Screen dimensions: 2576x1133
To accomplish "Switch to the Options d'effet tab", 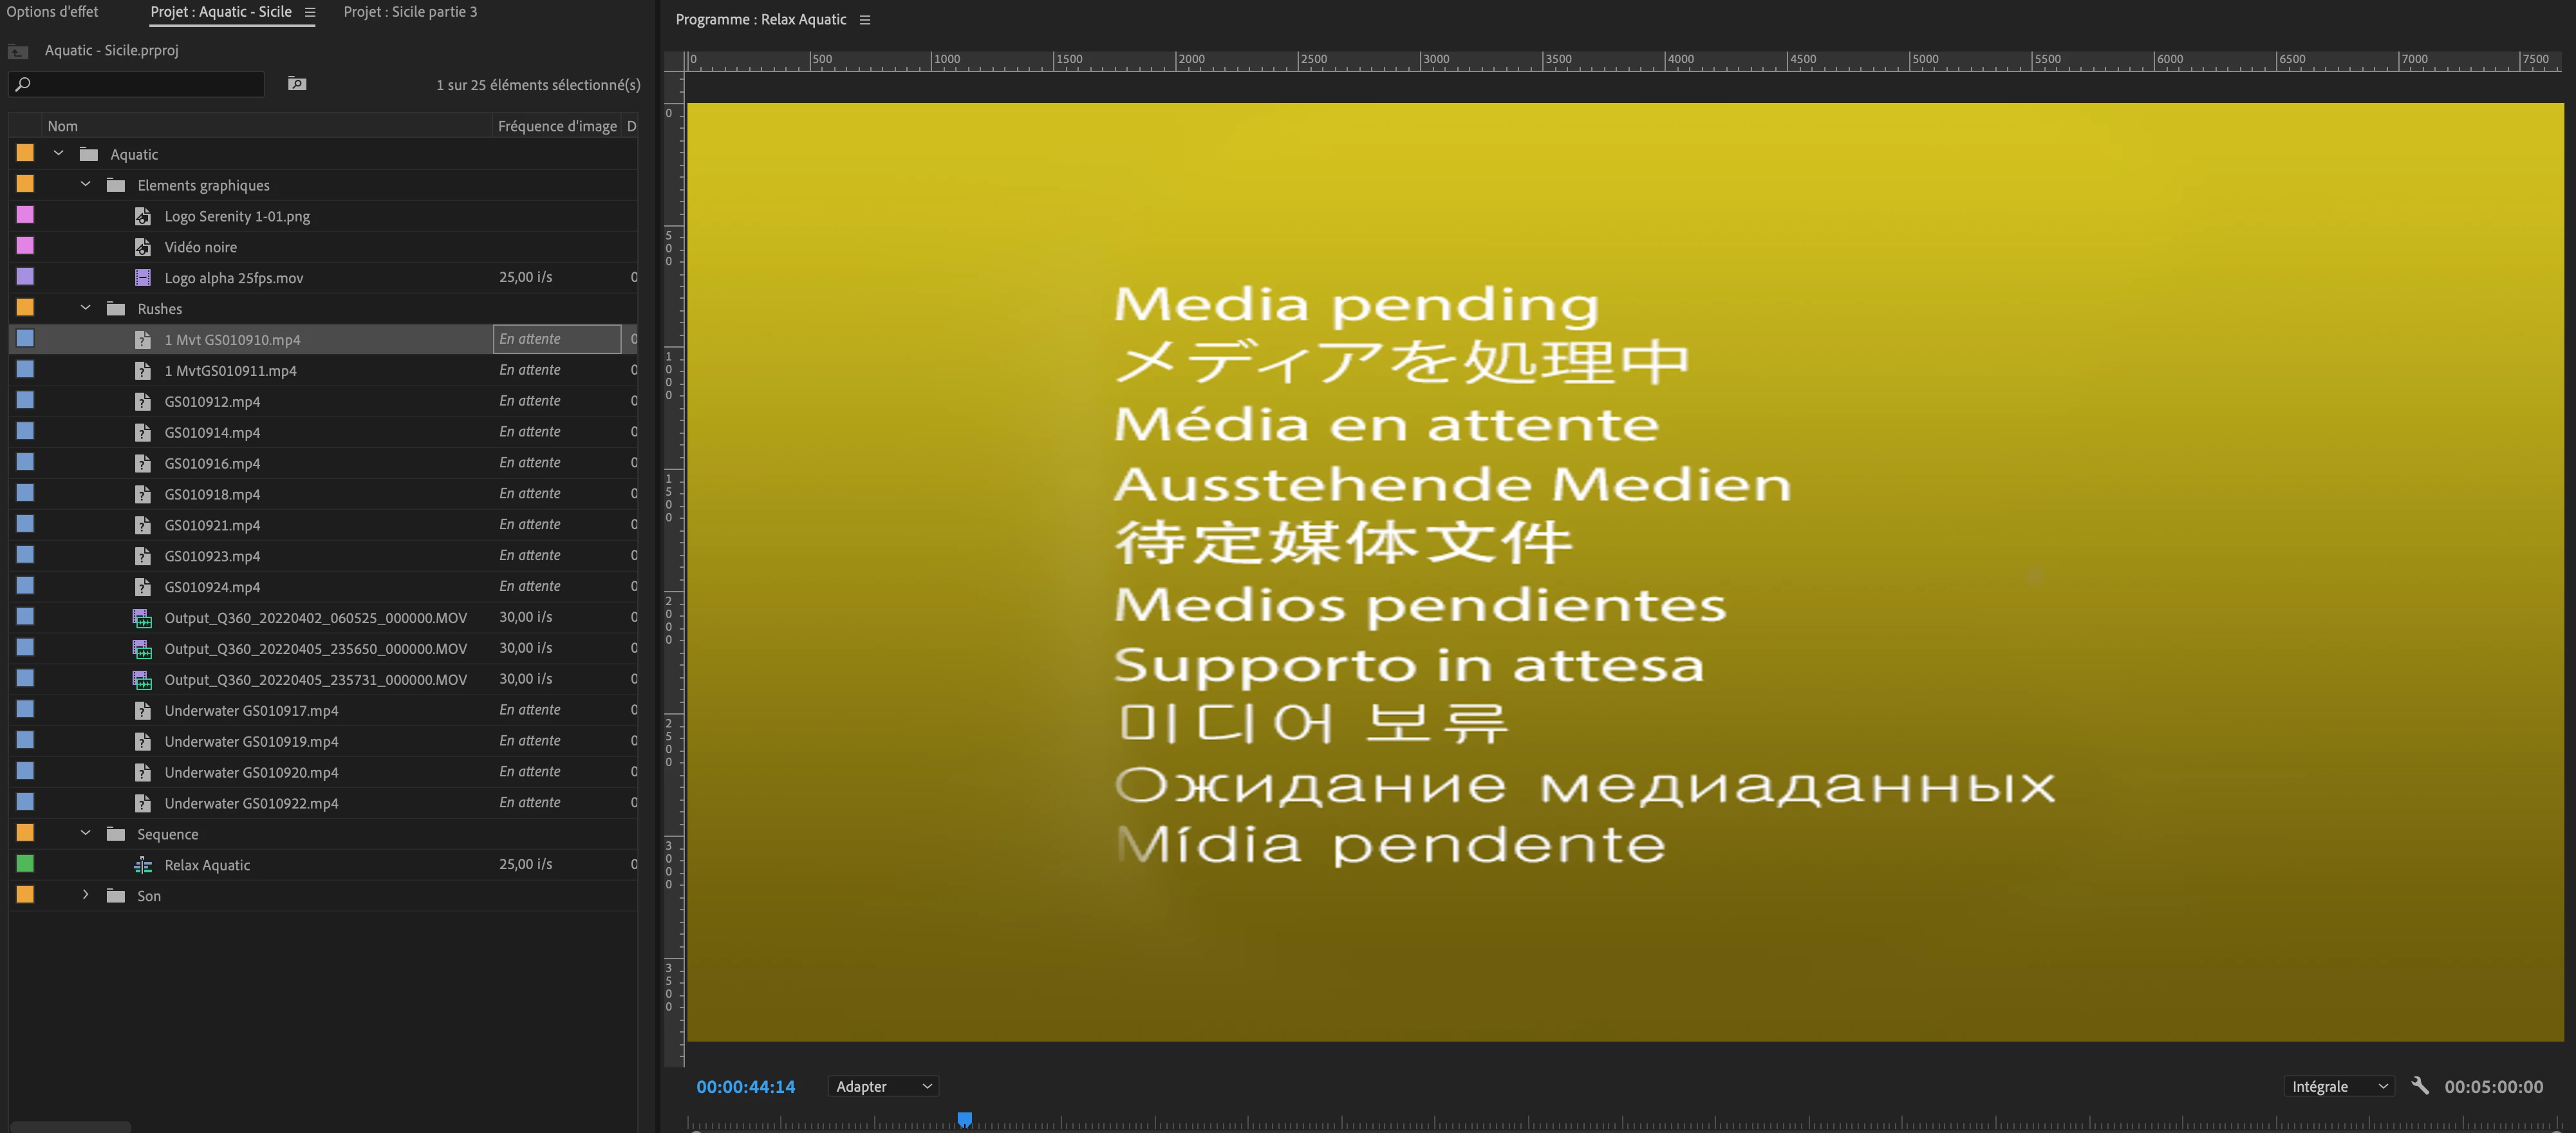I will click(x=52, y=12).
